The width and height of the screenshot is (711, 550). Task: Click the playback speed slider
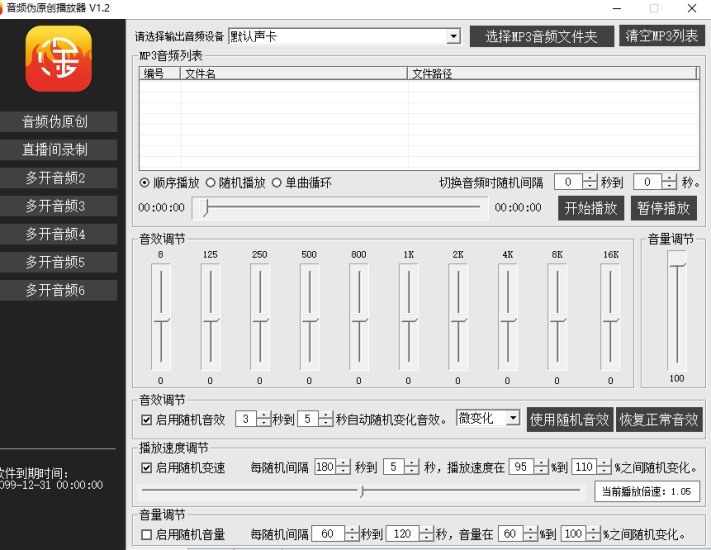tap(361, 491)
